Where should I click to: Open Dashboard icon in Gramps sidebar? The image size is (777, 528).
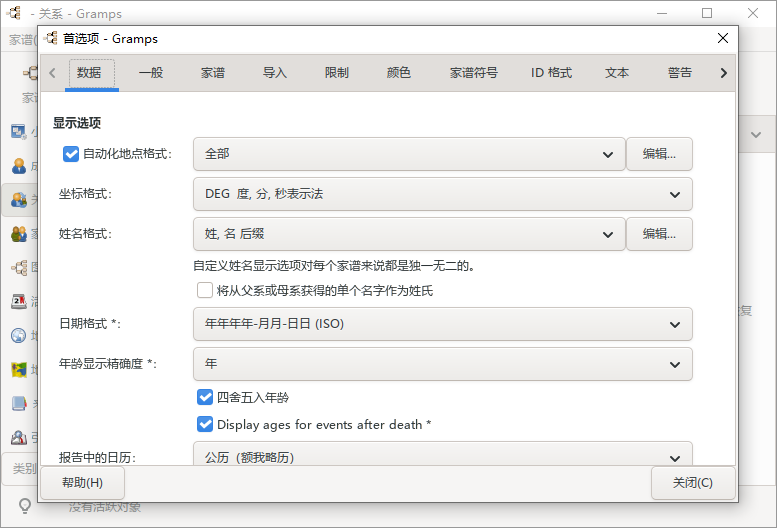18,132
